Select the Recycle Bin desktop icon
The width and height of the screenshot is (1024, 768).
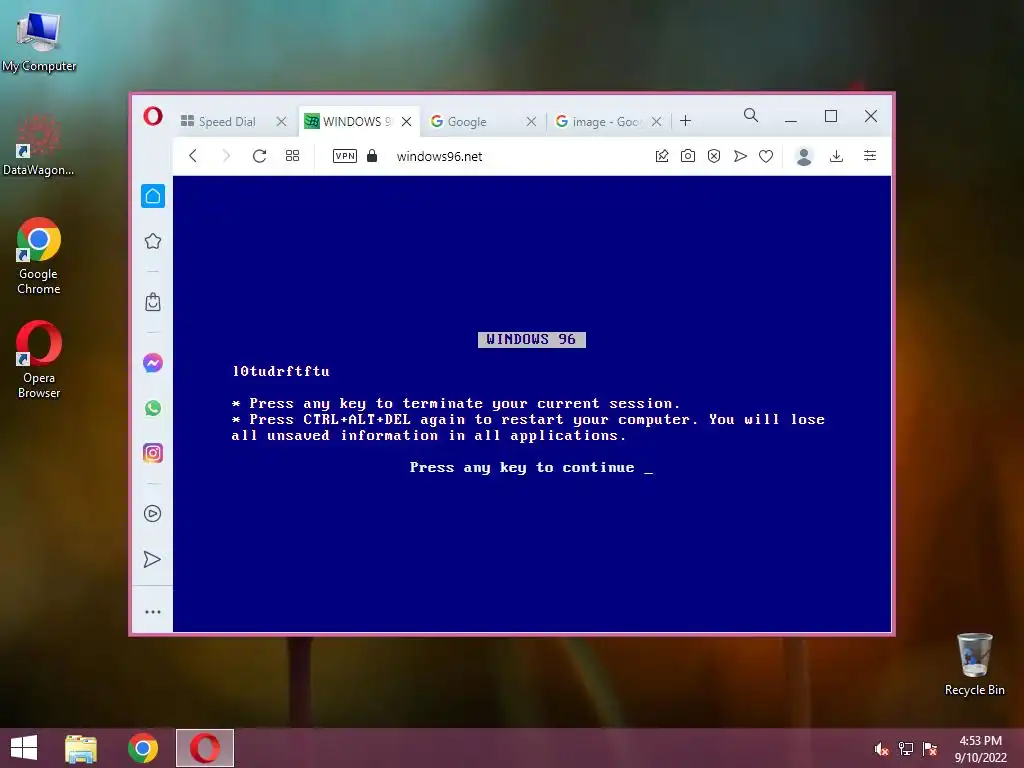(x=974, y=664)
